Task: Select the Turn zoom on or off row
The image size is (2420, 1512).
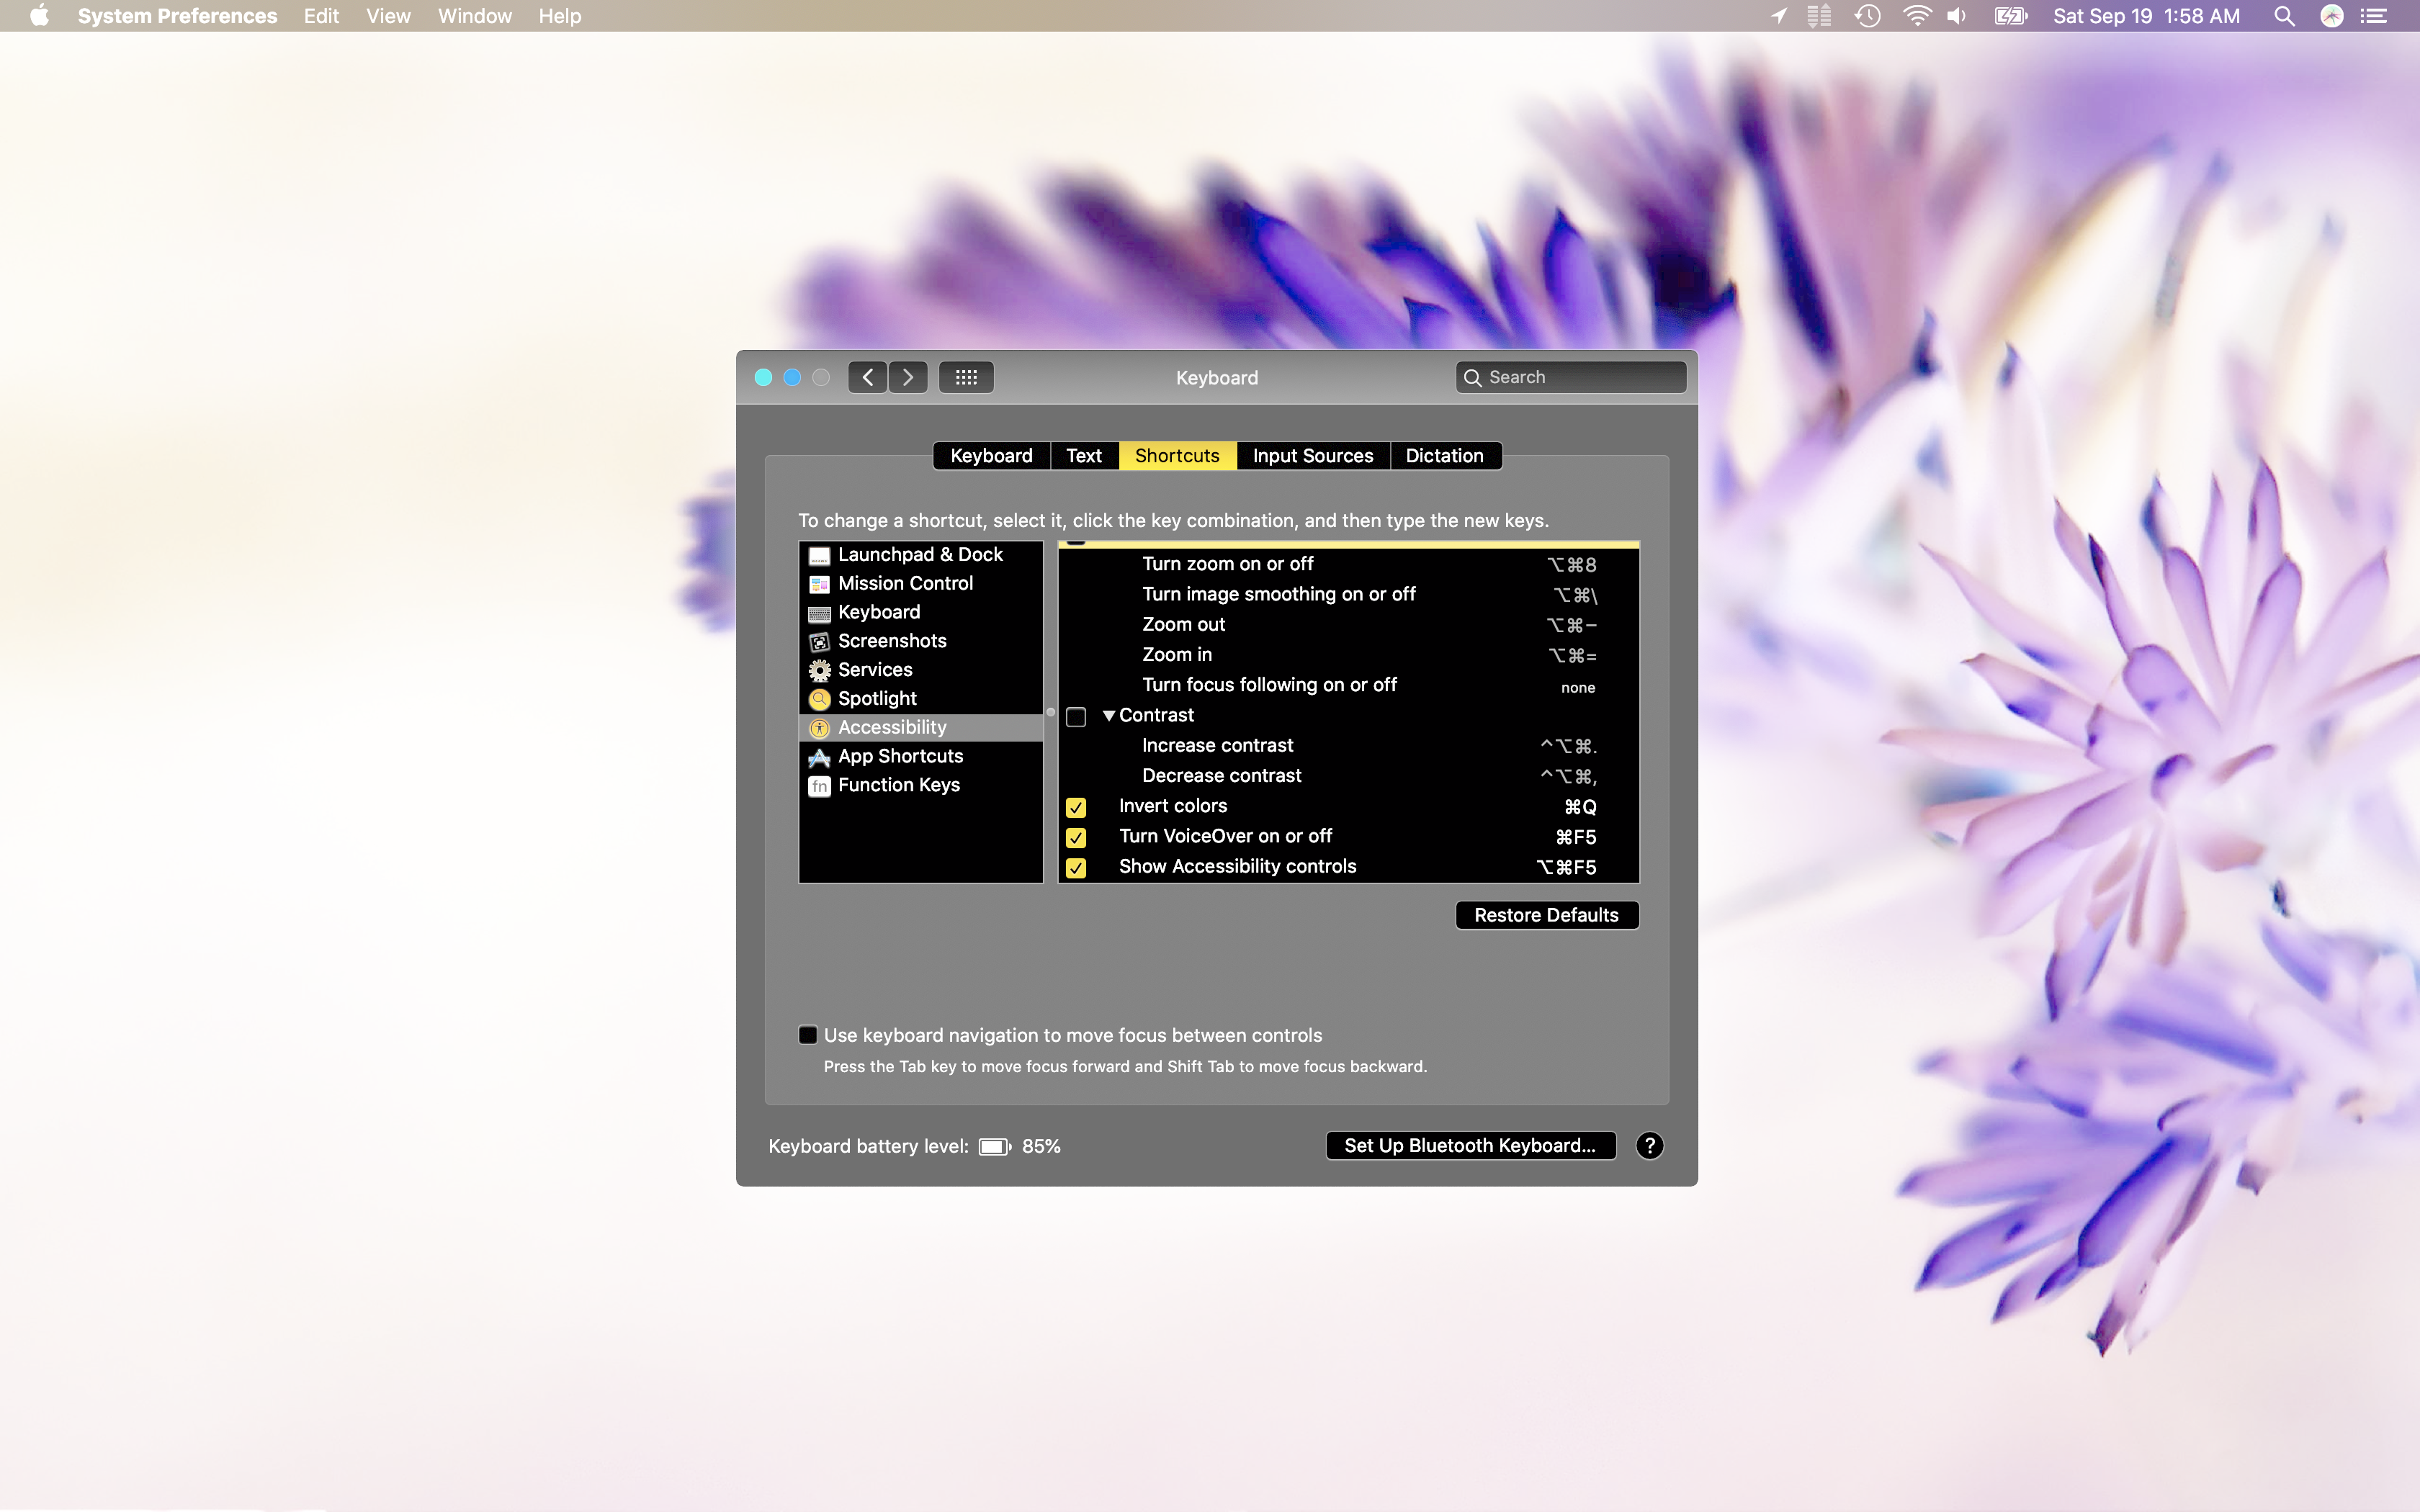Action: (x=1349, y=564)
